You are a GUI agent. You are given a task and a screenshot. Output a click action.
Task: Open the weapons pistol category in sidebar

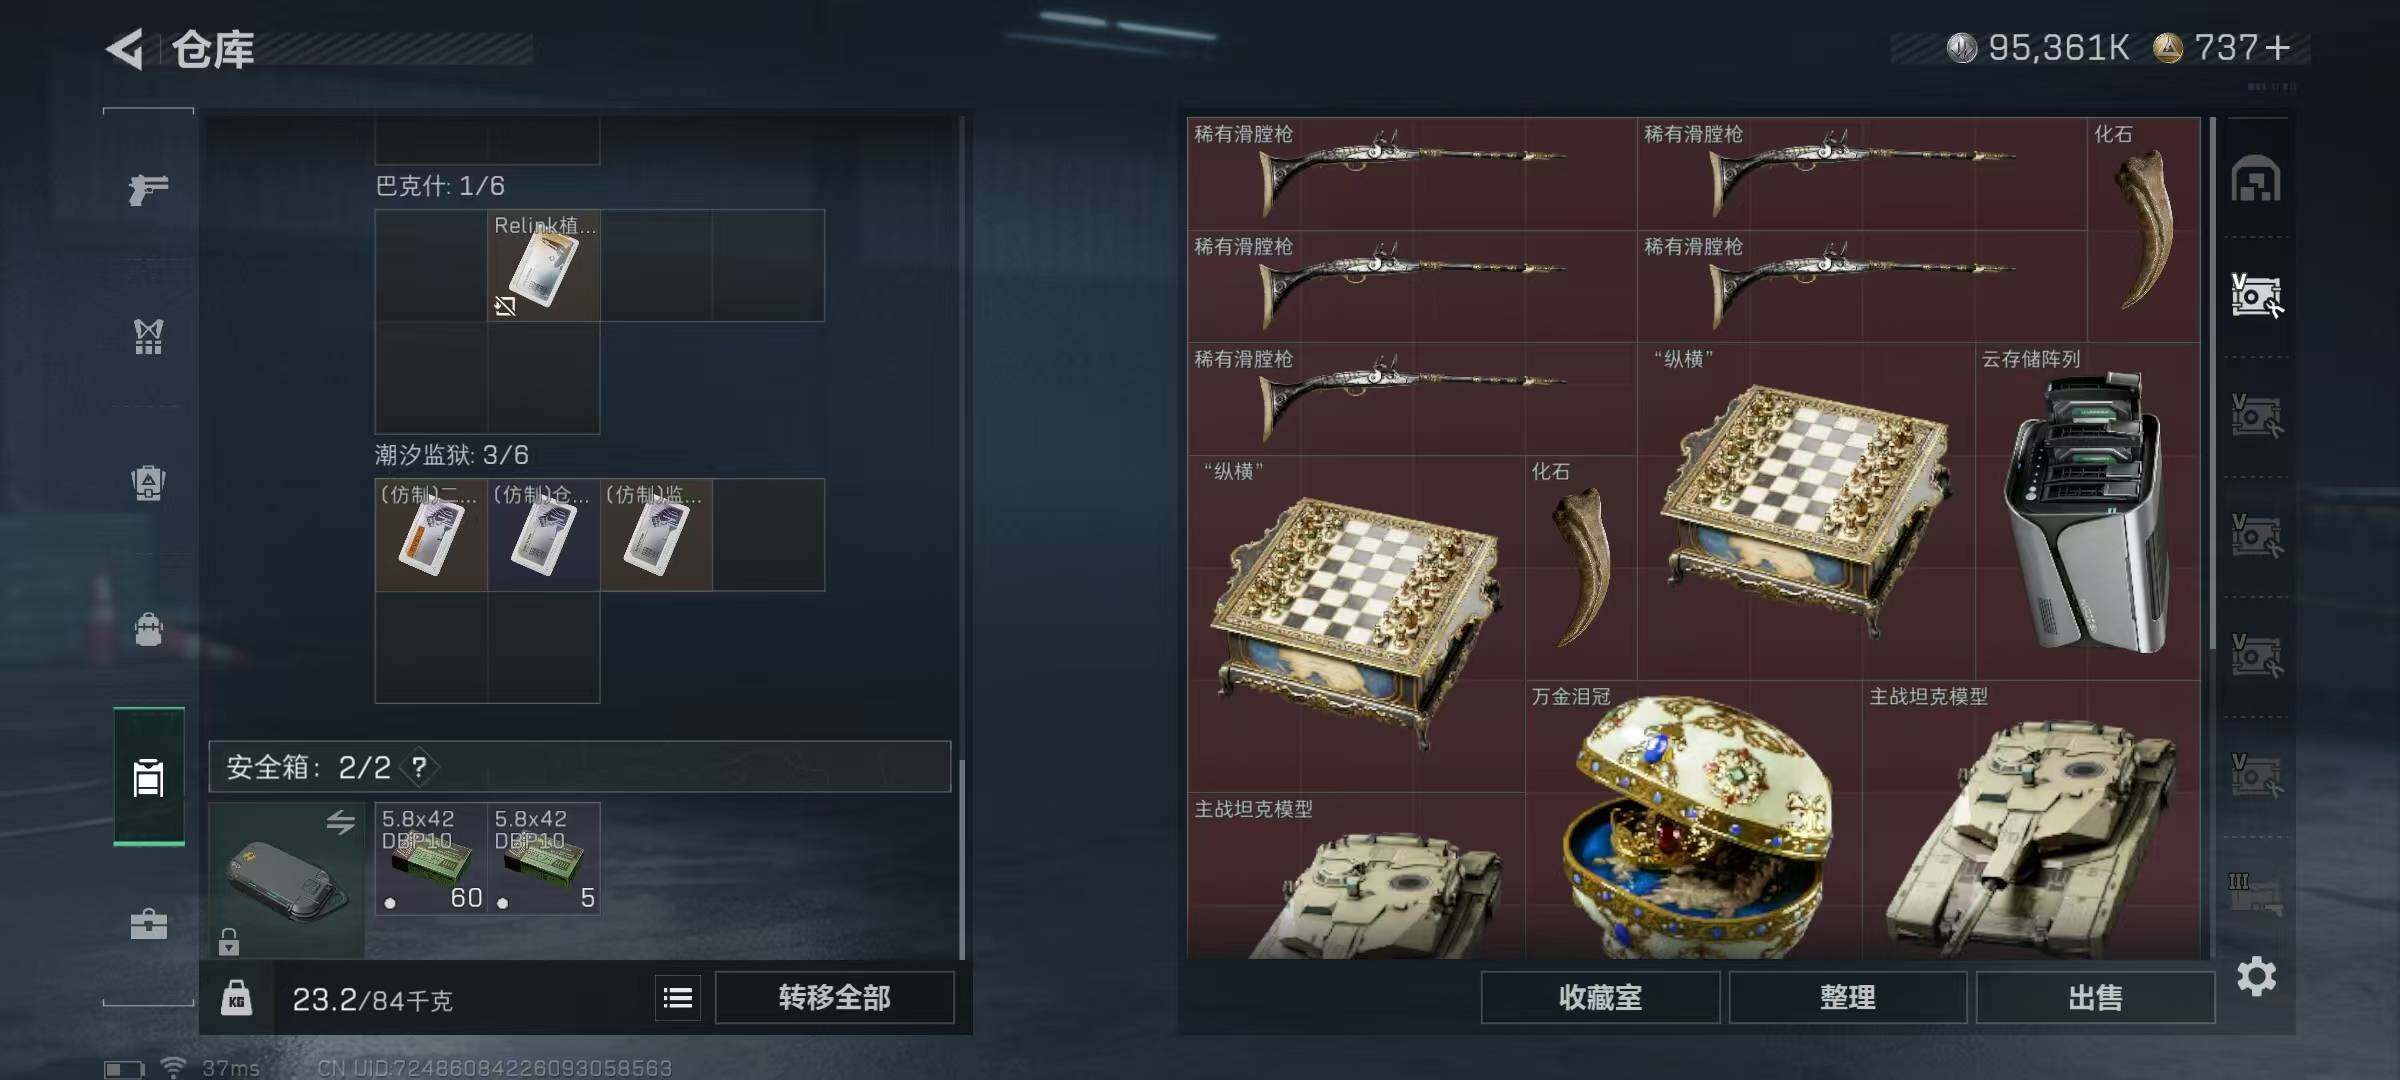(x=148, y=189)
